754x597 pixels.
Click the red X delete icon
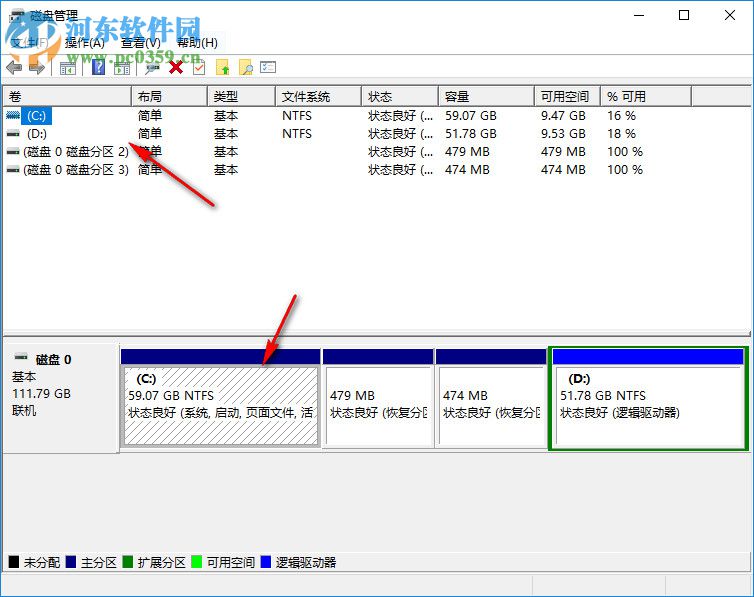point(176,68)
